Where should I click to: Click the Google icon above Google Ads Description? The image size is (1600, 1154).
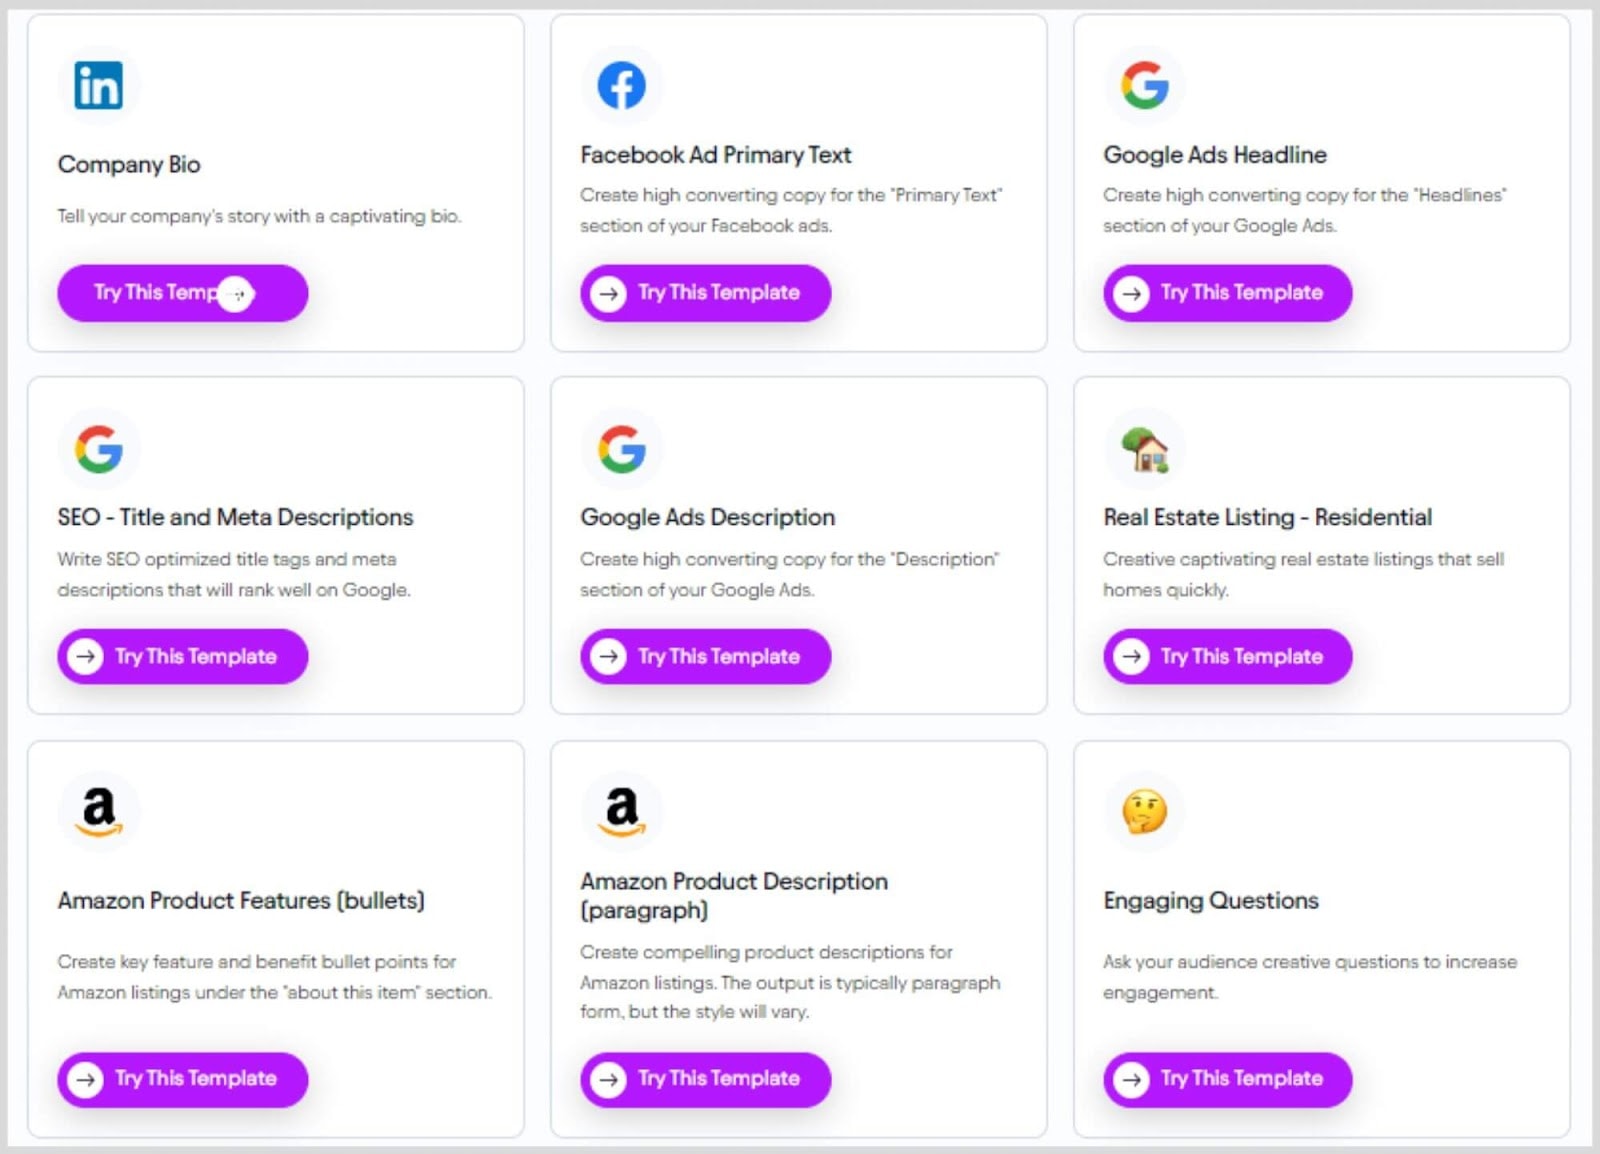[x=621, y=449]
